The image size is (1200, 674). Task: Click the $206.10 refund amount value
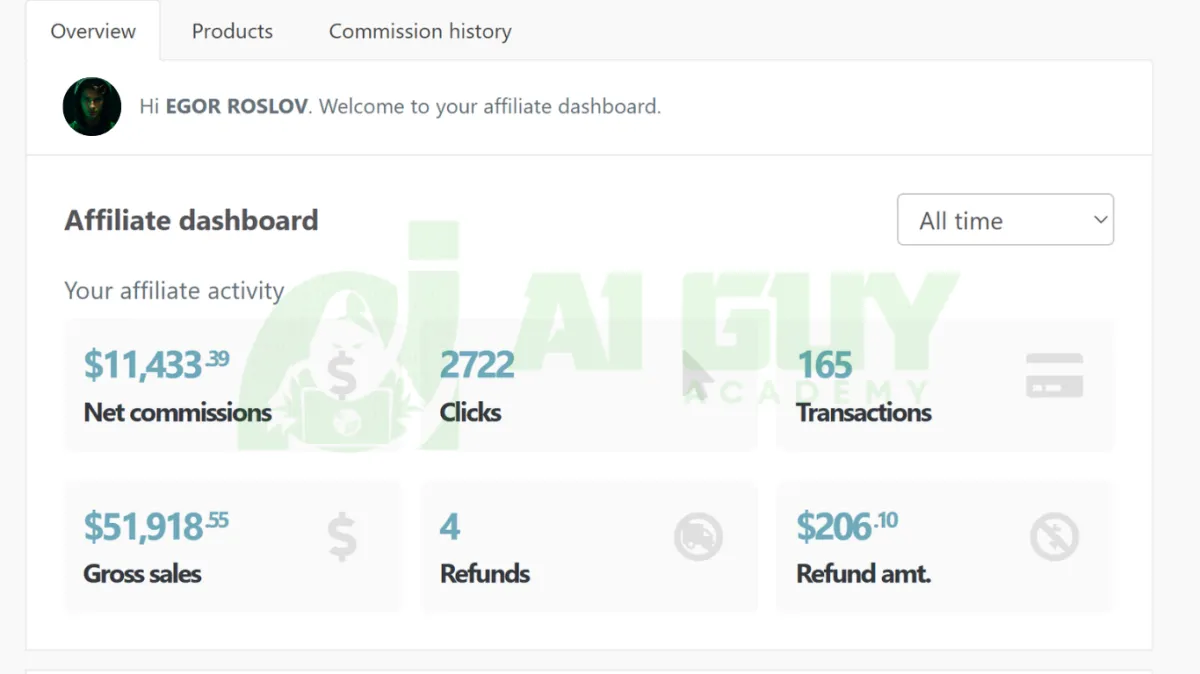click(847, 526)
